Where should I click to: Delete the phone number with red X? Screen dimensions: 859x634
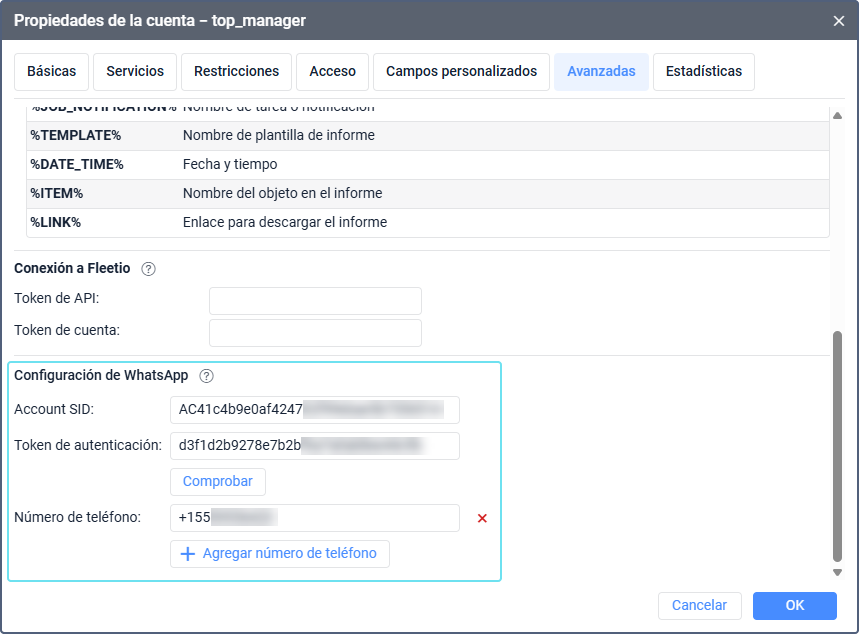tap(482, 518)
